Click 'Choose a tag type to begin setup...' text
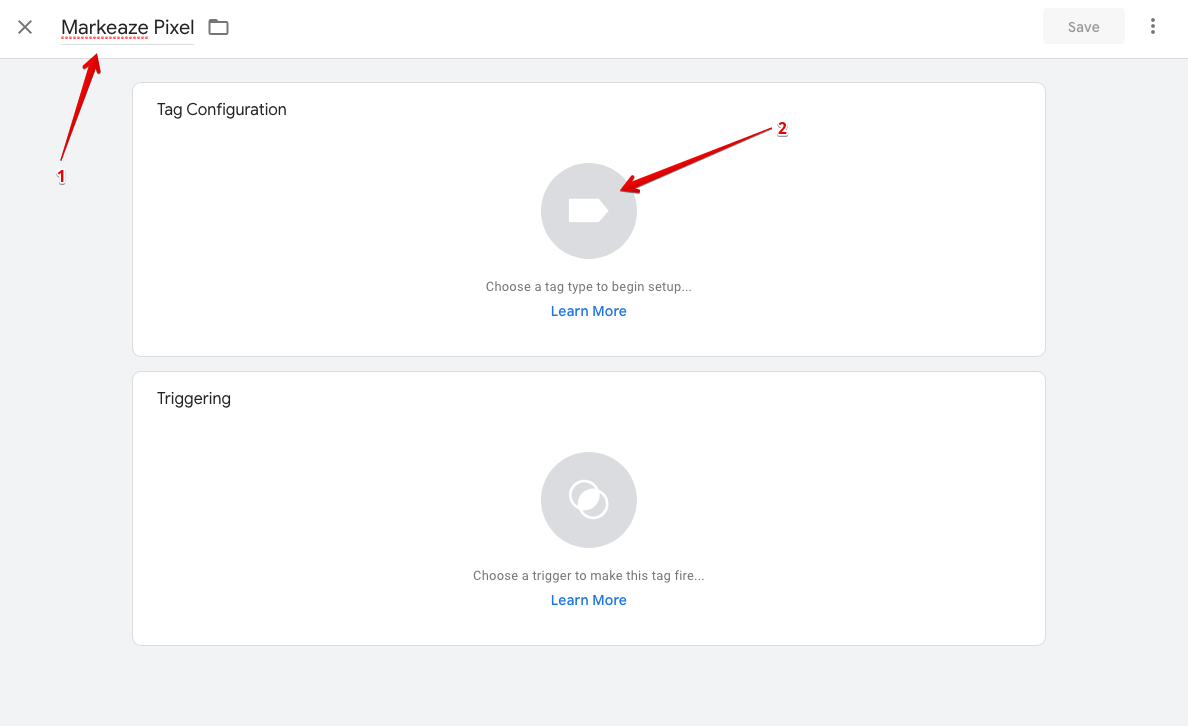1188x726 pixels. (x=589, y=286)
